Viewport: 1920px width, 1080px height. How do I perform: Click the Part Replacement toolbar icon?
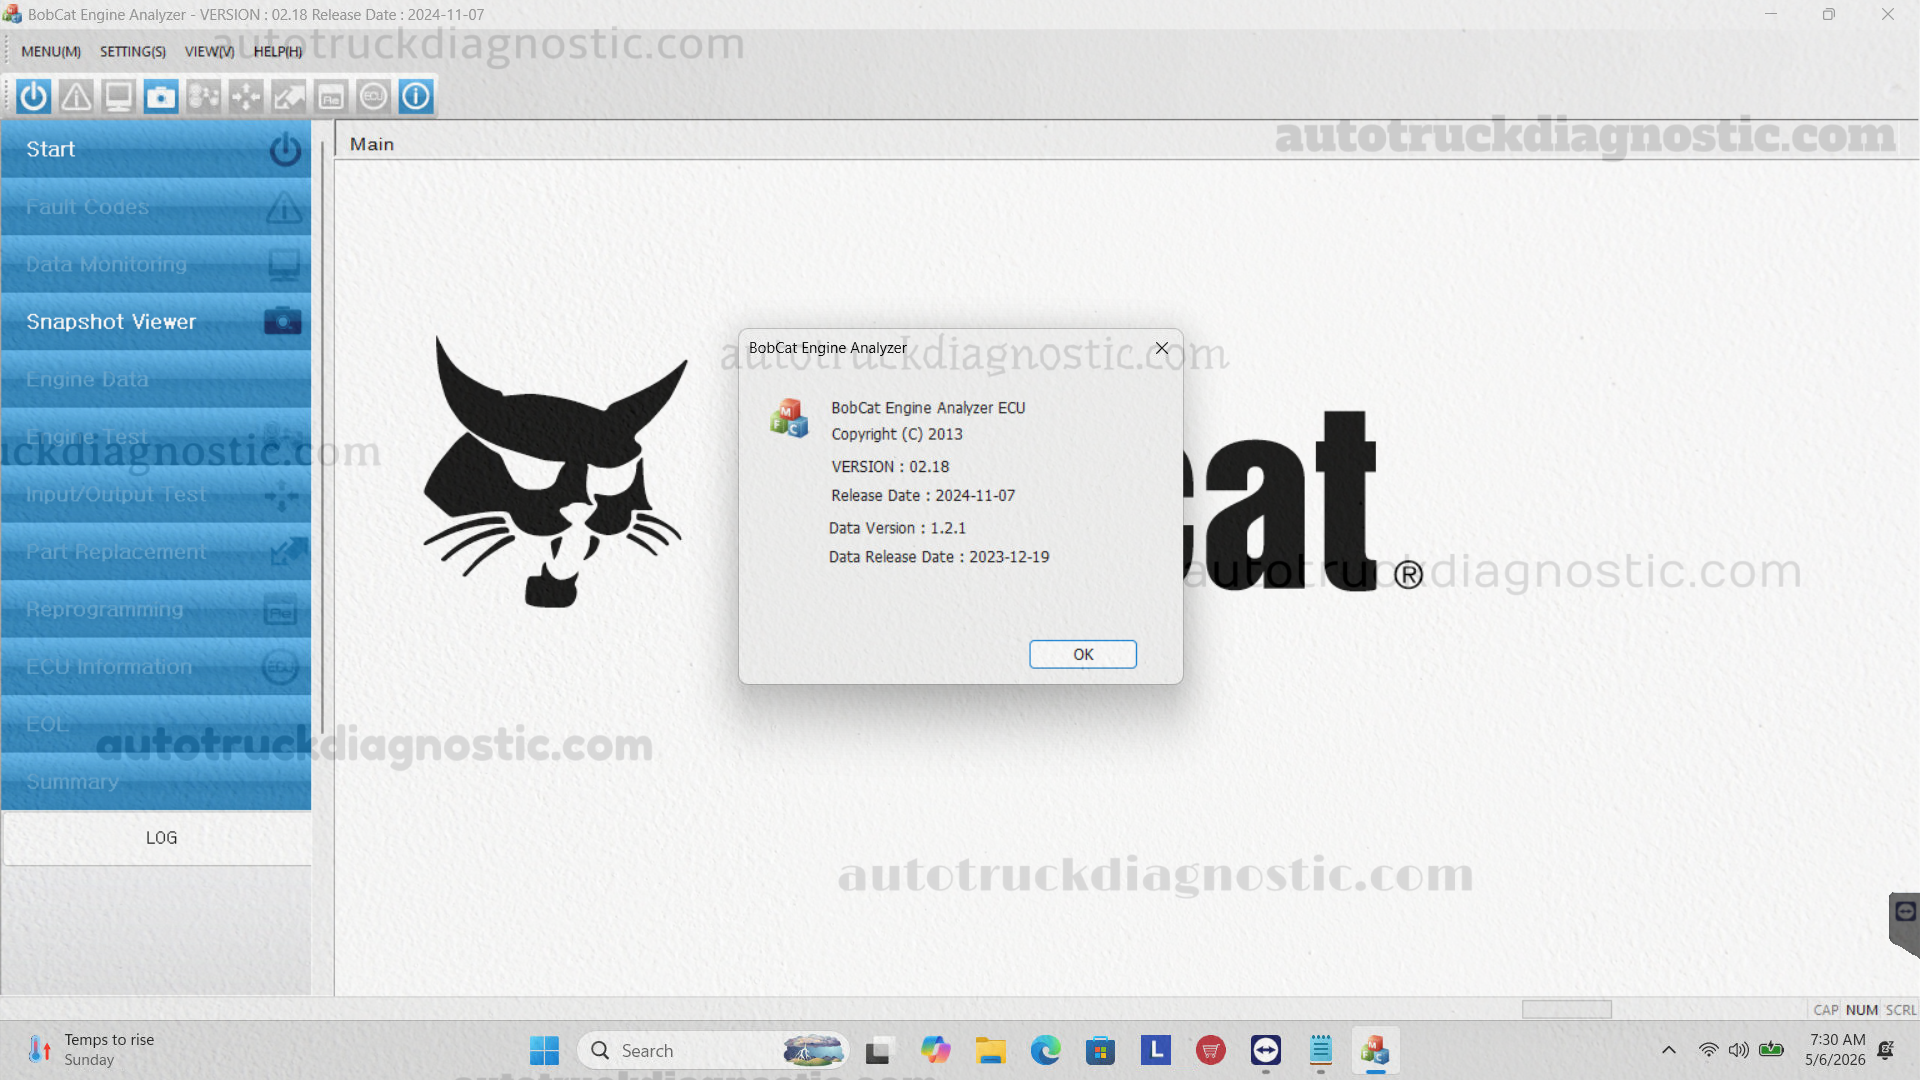pos(288,96)
